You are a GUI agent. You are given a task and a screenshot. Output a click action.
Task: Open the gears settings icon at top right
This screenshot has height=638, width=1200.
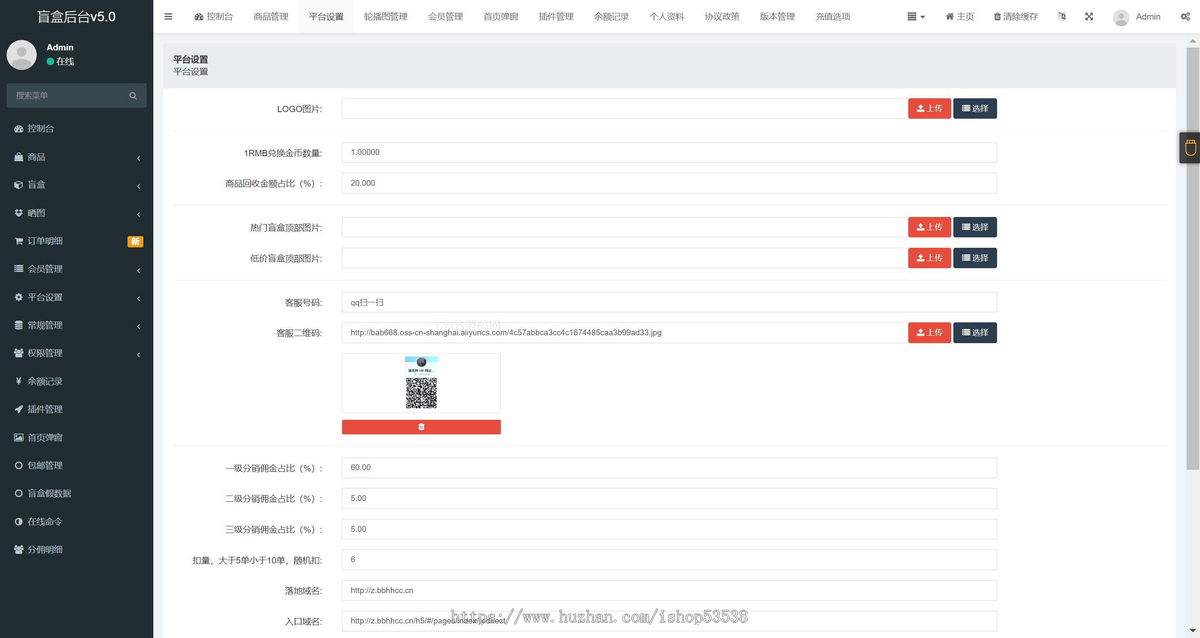click(1186, 17)
